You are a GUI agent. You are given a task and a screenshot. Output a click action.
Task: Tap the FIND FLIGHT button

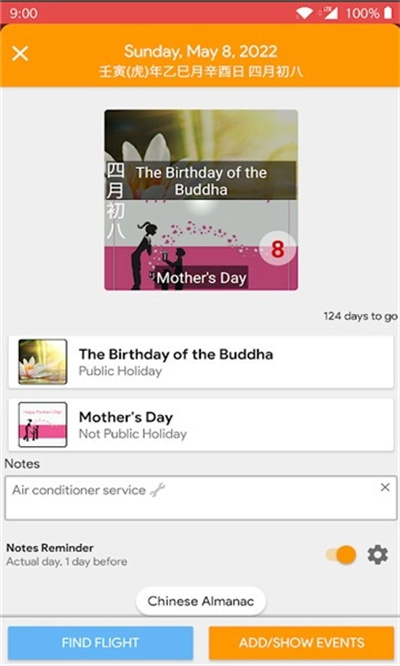point(100,642)
